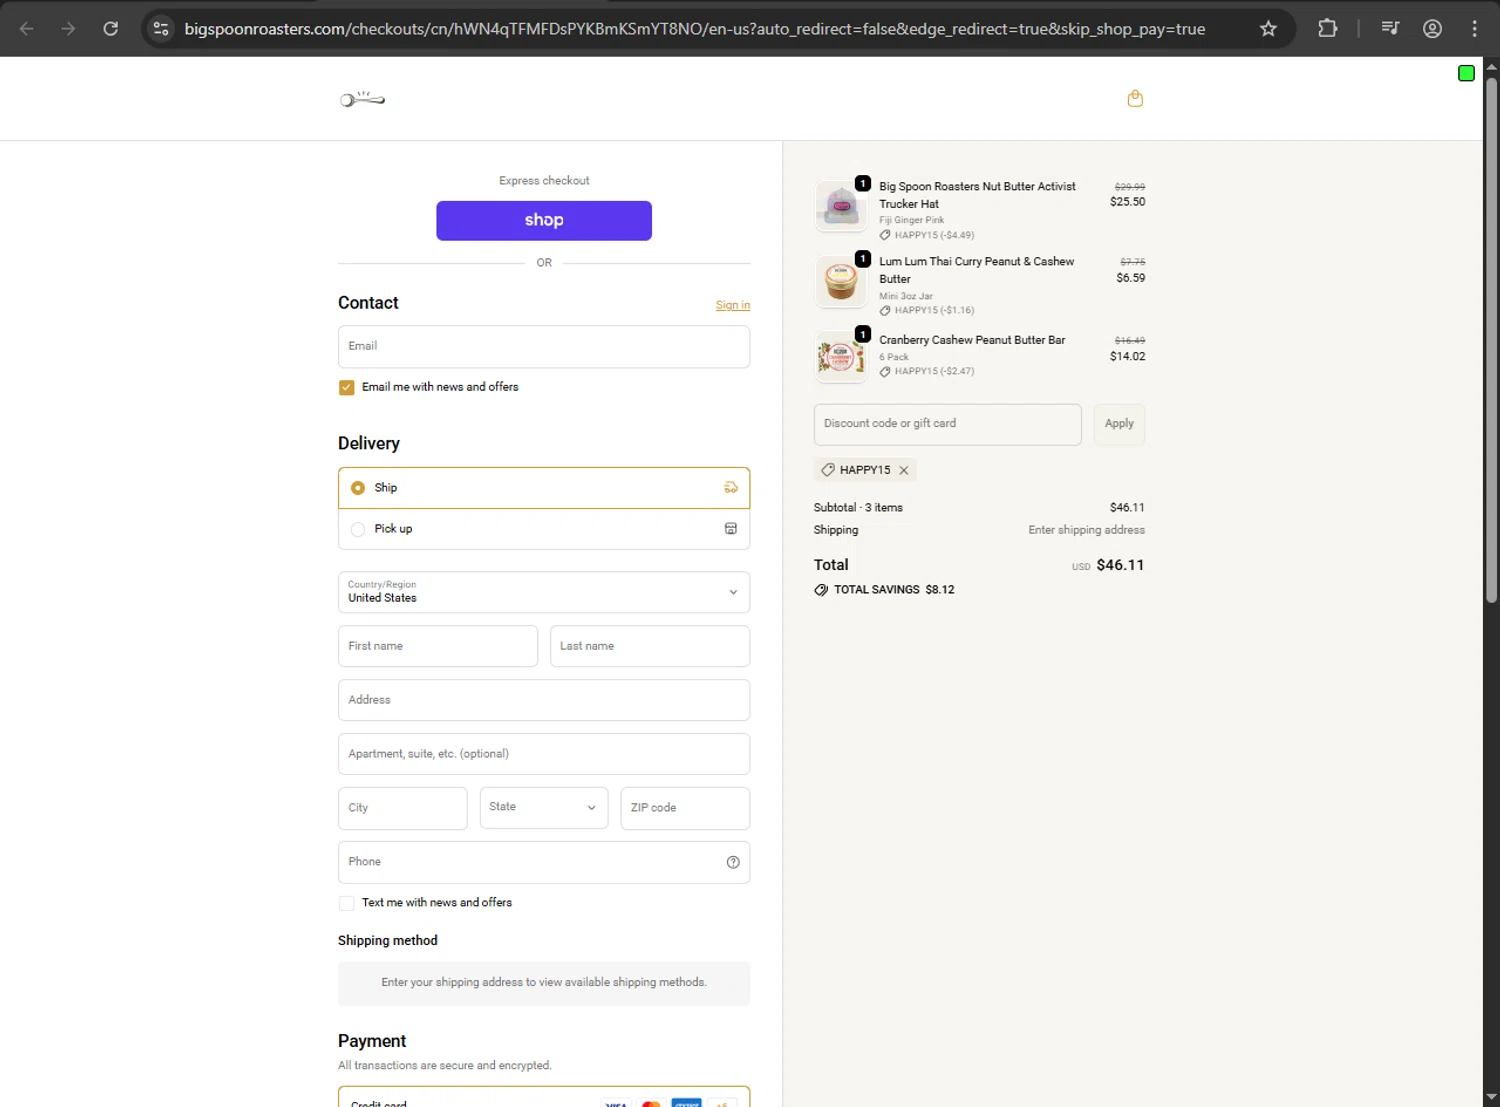1500x1107 pixels.
Task: Click the City field
Action: [x=403, y=808]
